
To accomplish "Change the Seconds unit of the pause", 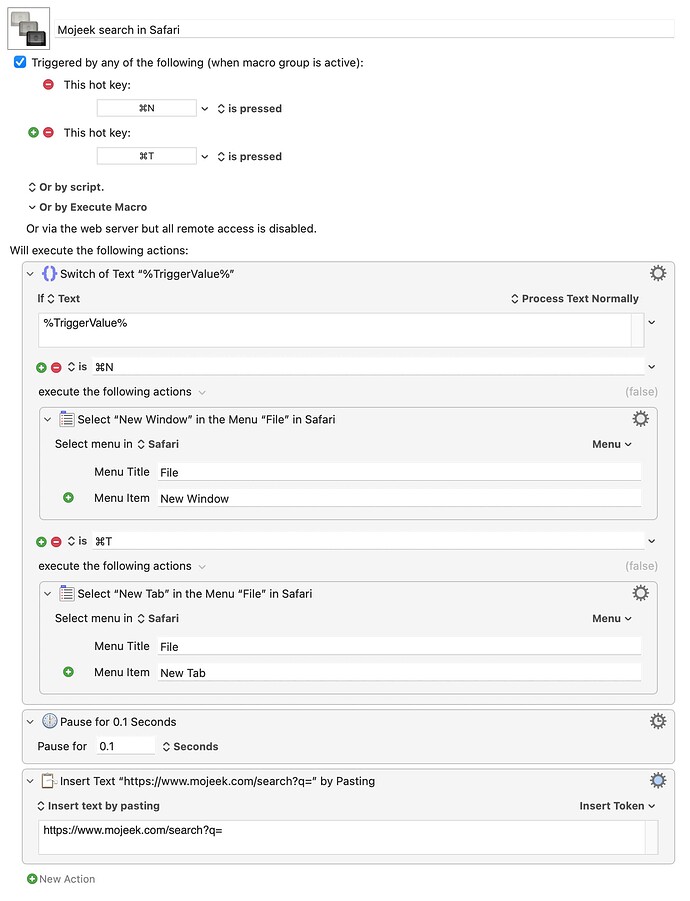I will 190,746.
